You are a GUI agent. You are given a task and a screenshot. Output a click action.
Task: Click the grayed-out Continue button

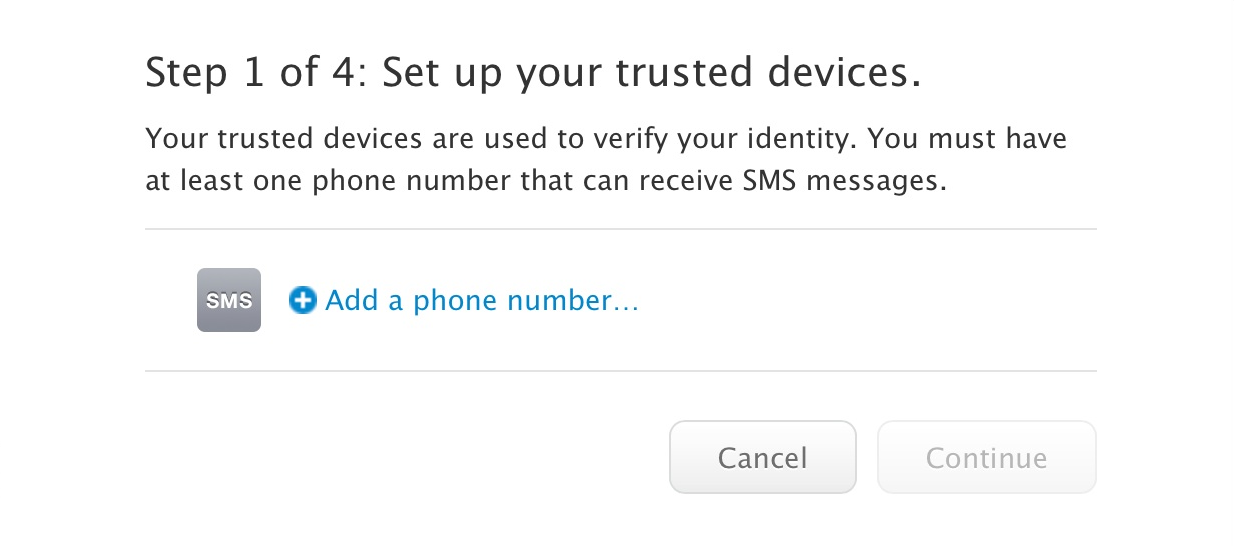[x=986, y=458]
